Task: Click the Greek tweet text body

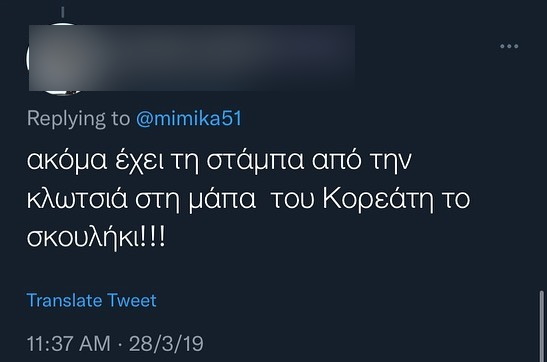Action: 248,199
